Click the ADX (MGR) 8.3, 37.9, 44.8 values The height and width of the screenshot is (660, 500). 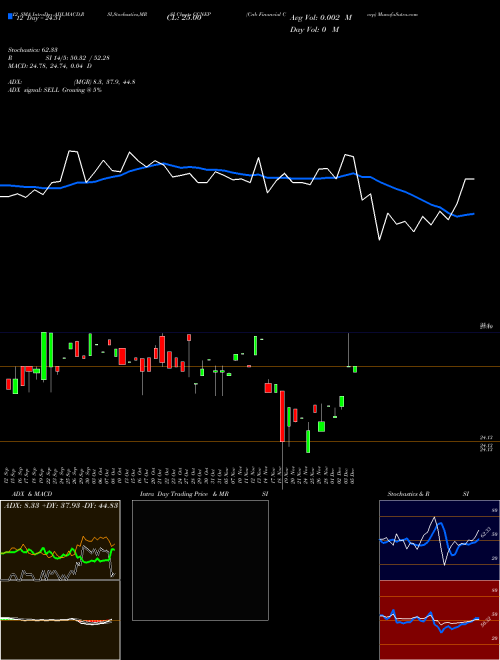coord(104,82)
